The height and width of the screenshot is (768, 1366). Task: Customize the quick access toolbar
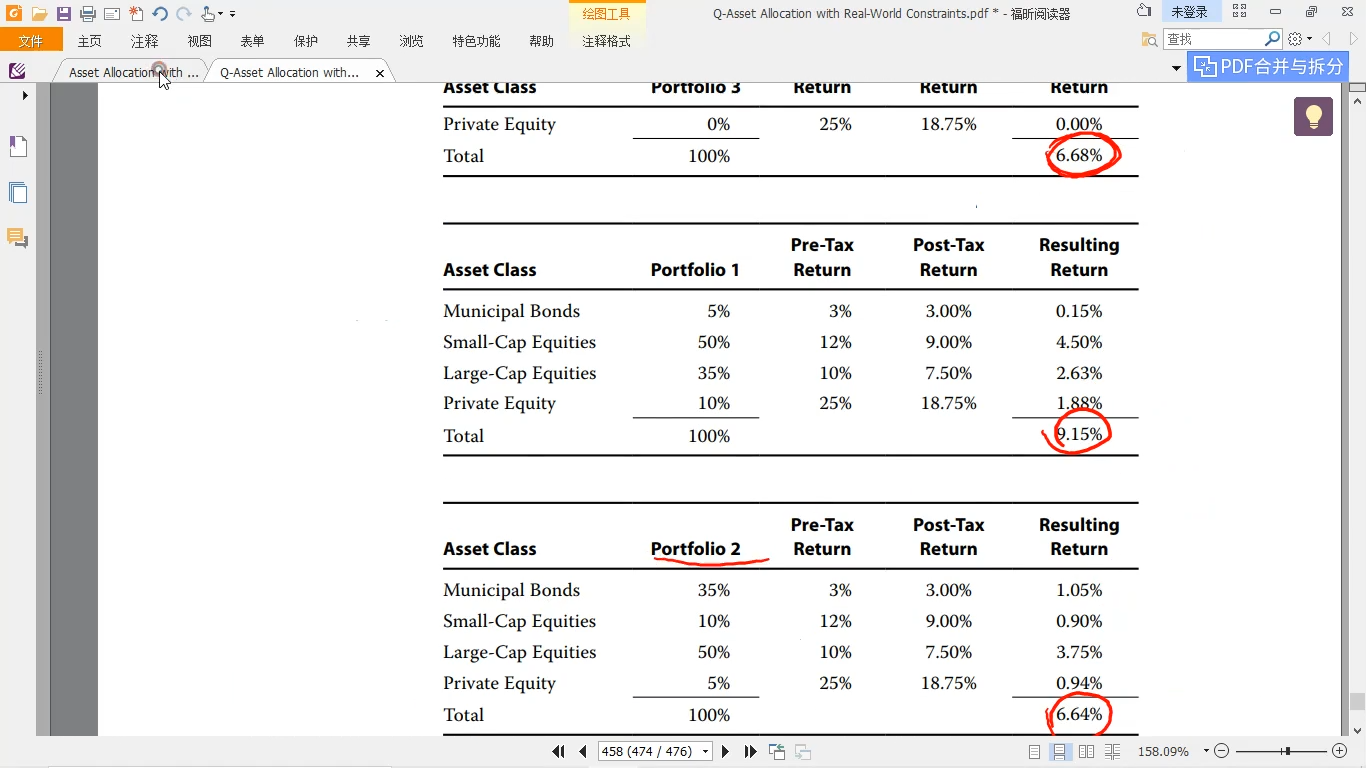[233, 14]
